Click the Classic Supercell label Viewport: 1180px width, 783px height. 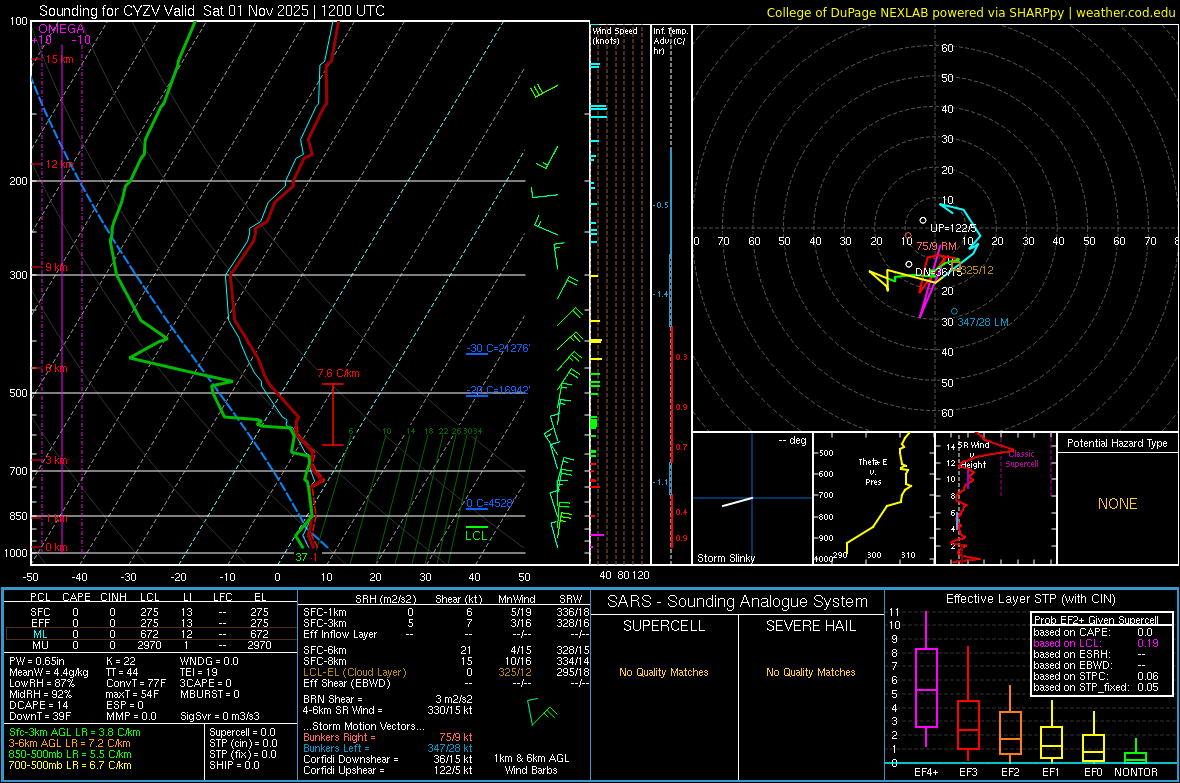click(1021, 459)
